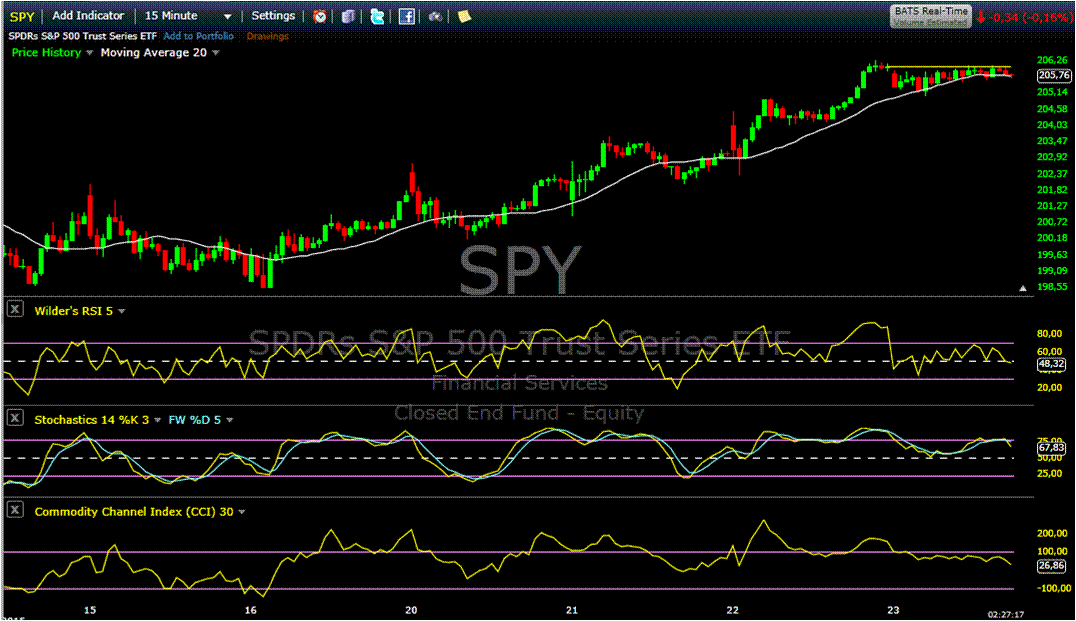This screenshot has height=621, width=1076.
Task: Click the timestamp 02:27:17
Action: [x=1005, y=614]
